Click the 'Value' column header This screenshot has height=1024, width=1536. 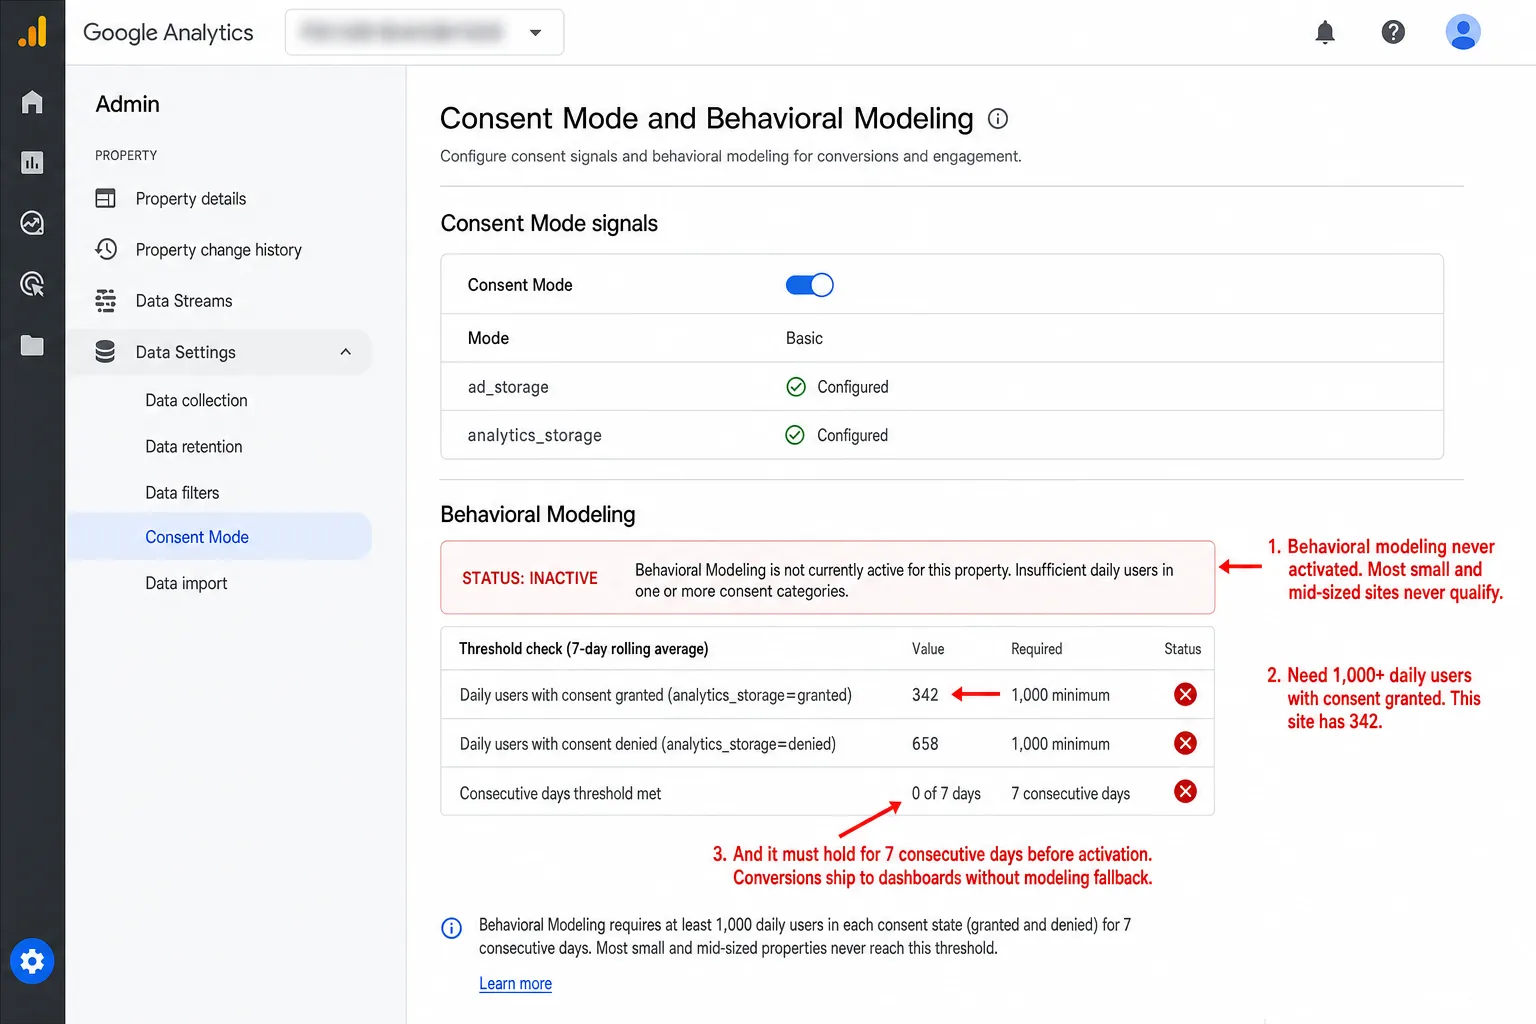click(x=928, y=649)
